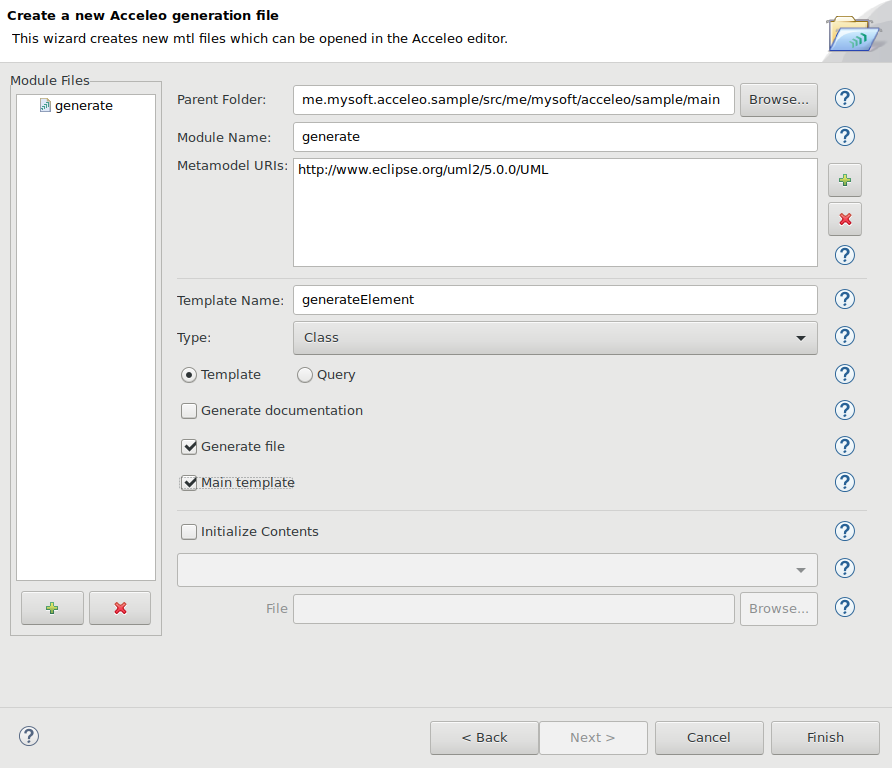Open help for Generate documentation option
This screenshot has height=768, width=892.
pyautogui.click(x=845, y=410)
